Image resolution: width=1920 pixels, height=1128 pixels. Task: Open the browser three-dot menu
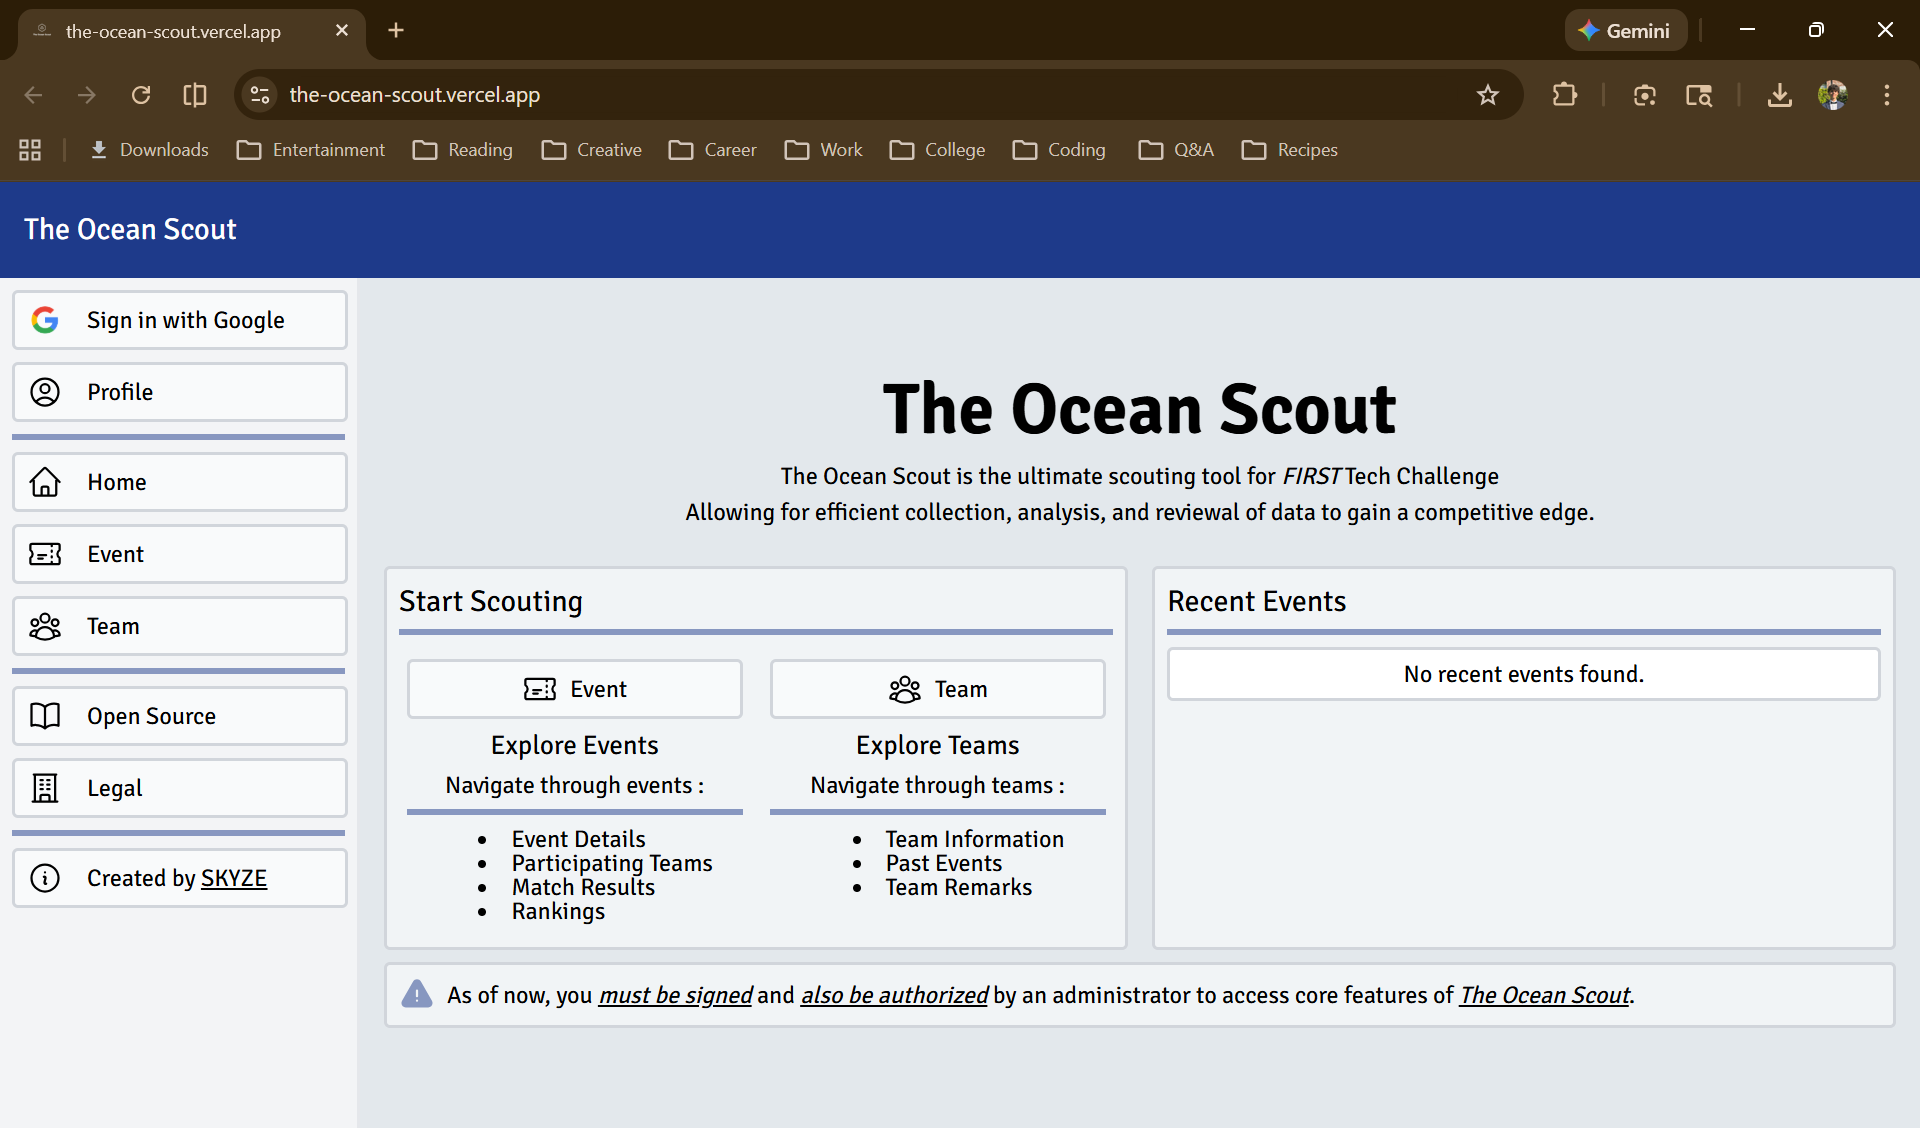tap(1887, 95)
